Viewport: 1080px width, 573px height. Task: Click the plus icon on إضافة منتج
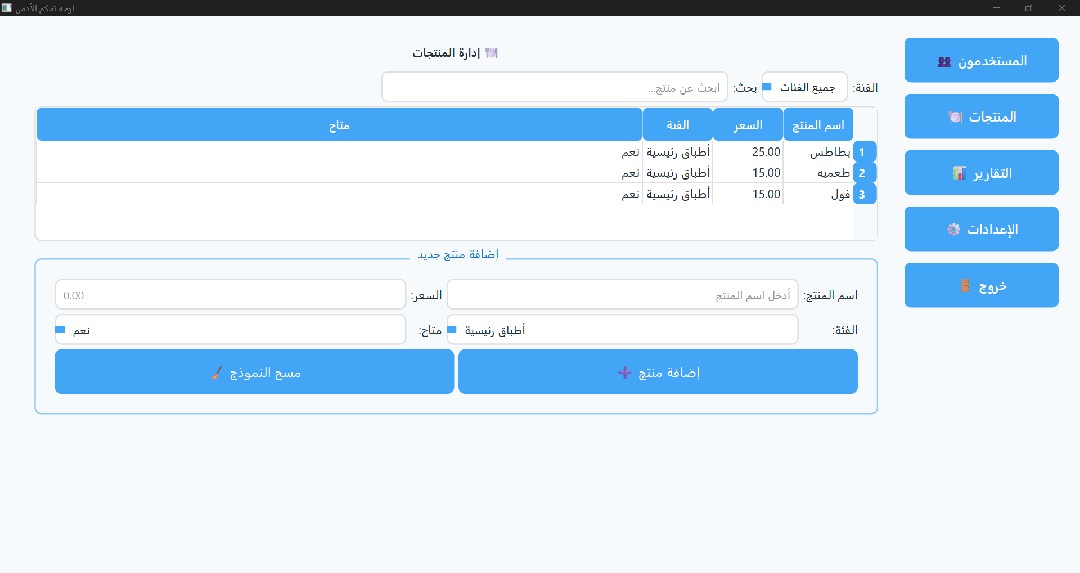(625, 372)
